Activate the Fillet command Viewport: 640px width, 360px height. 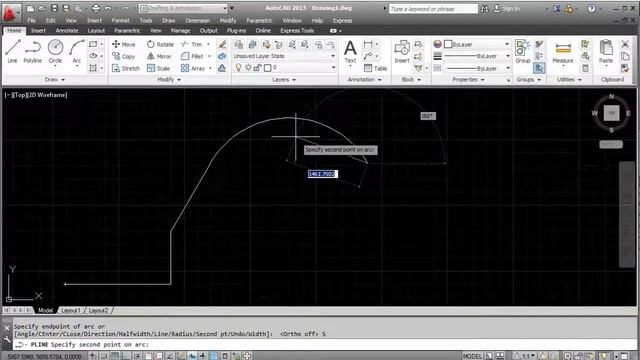[x=192, y=56]
